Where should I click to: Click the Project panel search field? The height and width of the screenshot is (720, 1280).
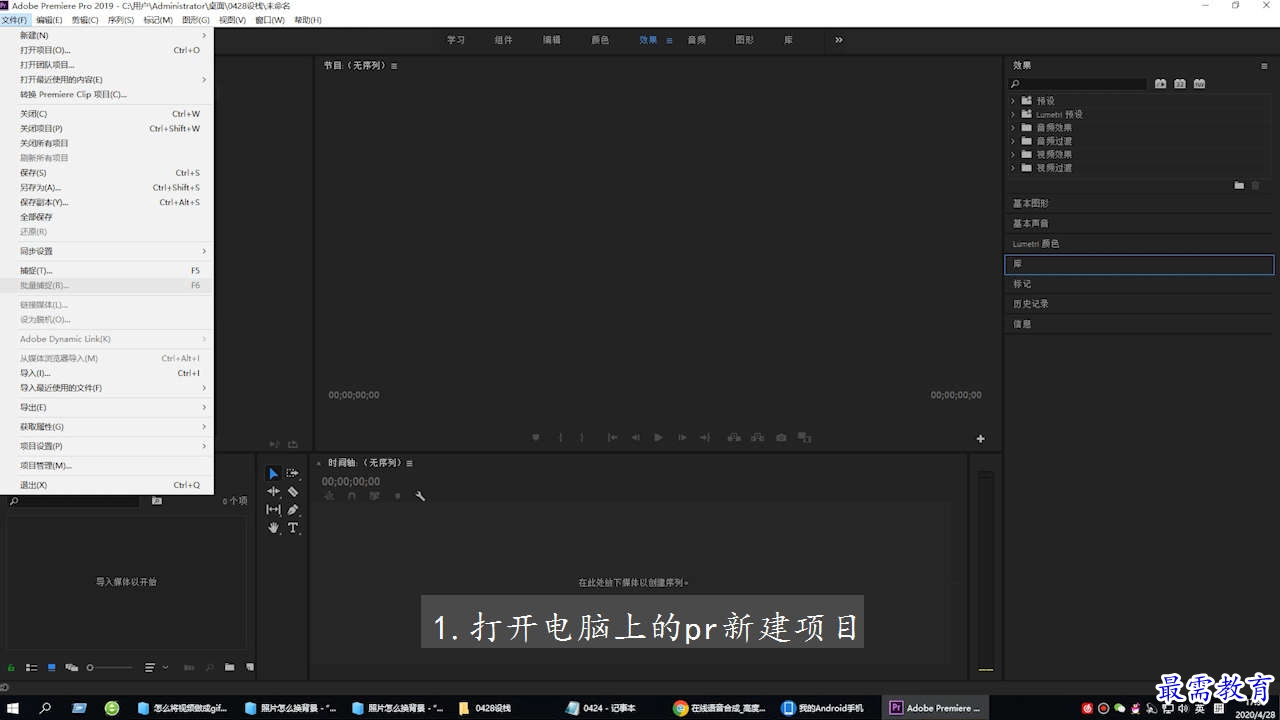(74, 501)
